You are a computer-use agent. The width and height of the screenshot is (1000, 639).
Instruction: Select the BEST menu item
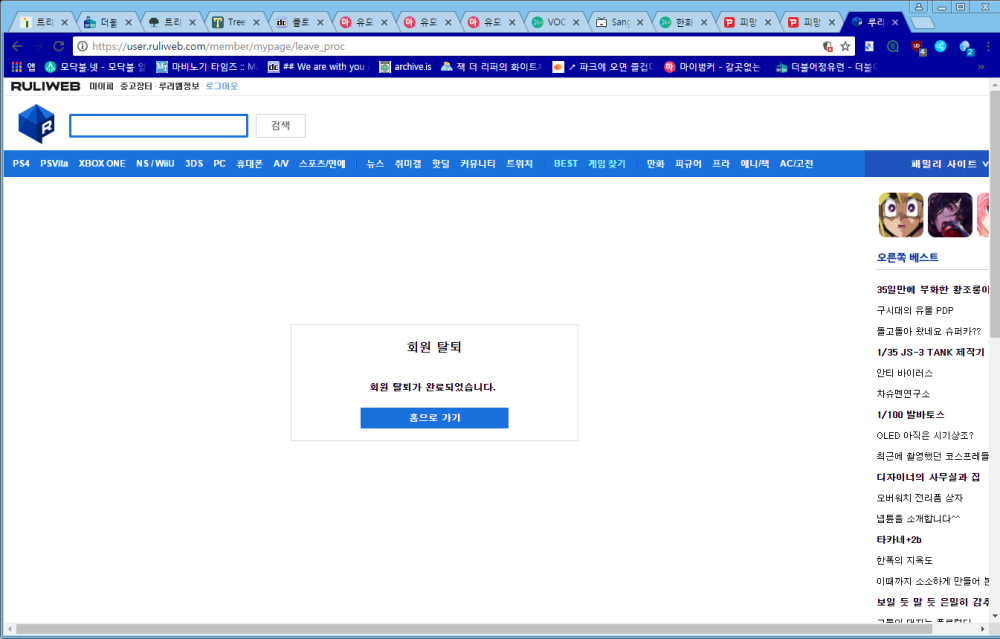tap(566, 163)
